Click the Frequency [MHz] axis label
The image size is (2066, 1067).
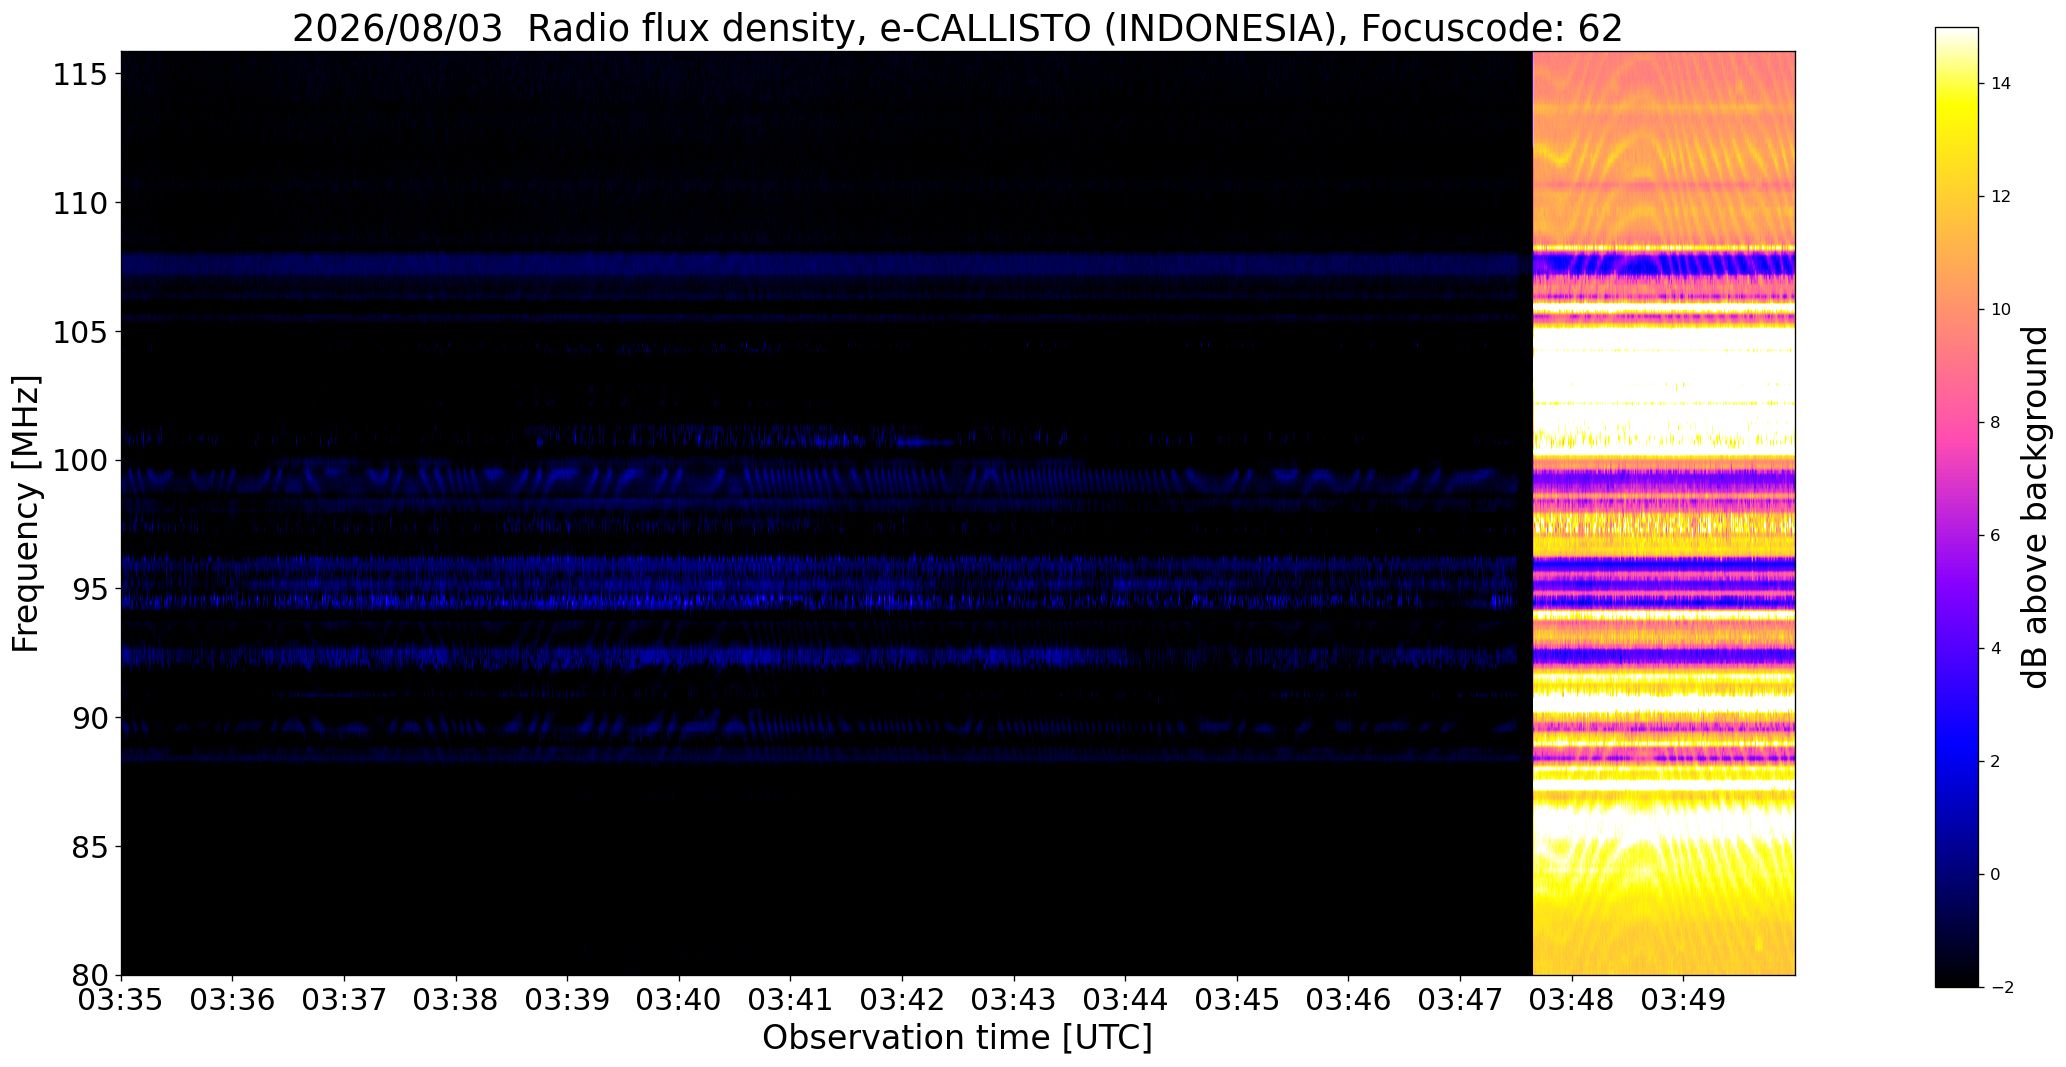pyautogui.click(x=26, y=513)
